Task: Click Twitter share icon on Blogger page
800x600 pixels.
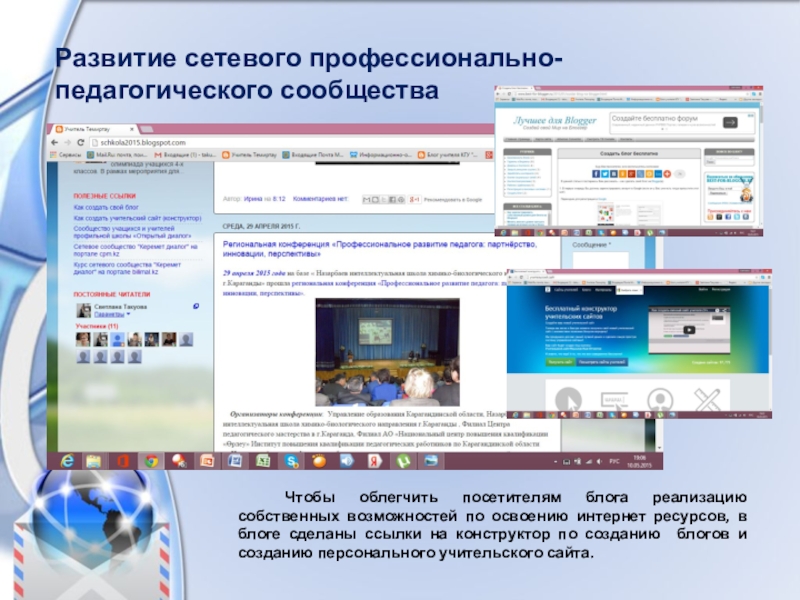Action: [x=605, y=174]
